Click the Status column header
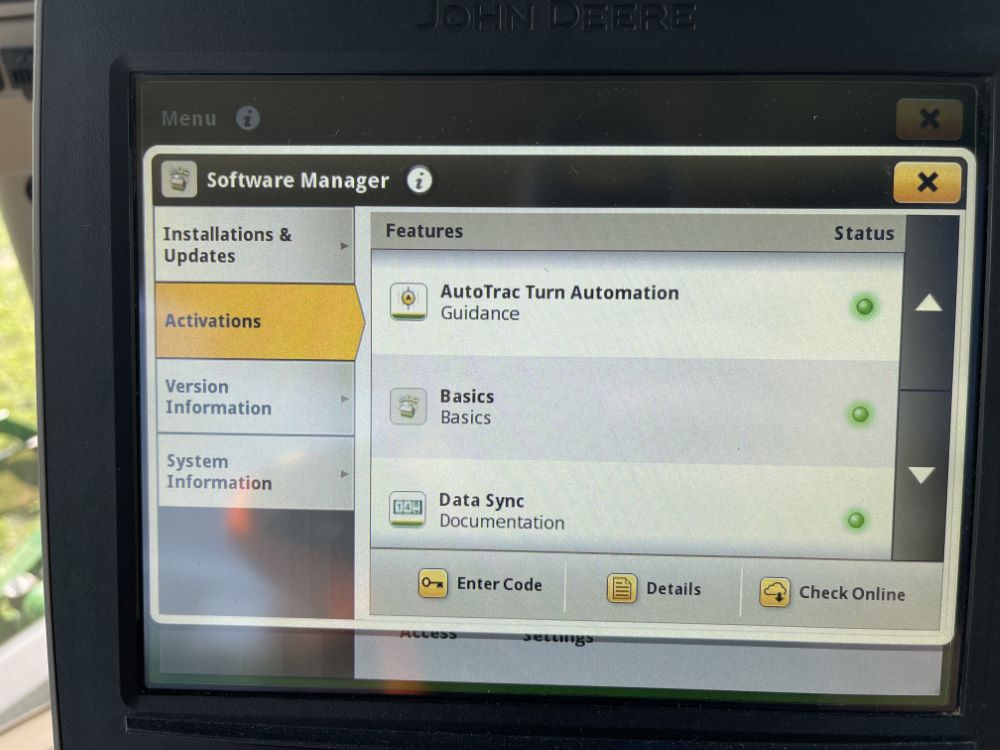This screenshot has width=1000, height=750. click(864, 234)
